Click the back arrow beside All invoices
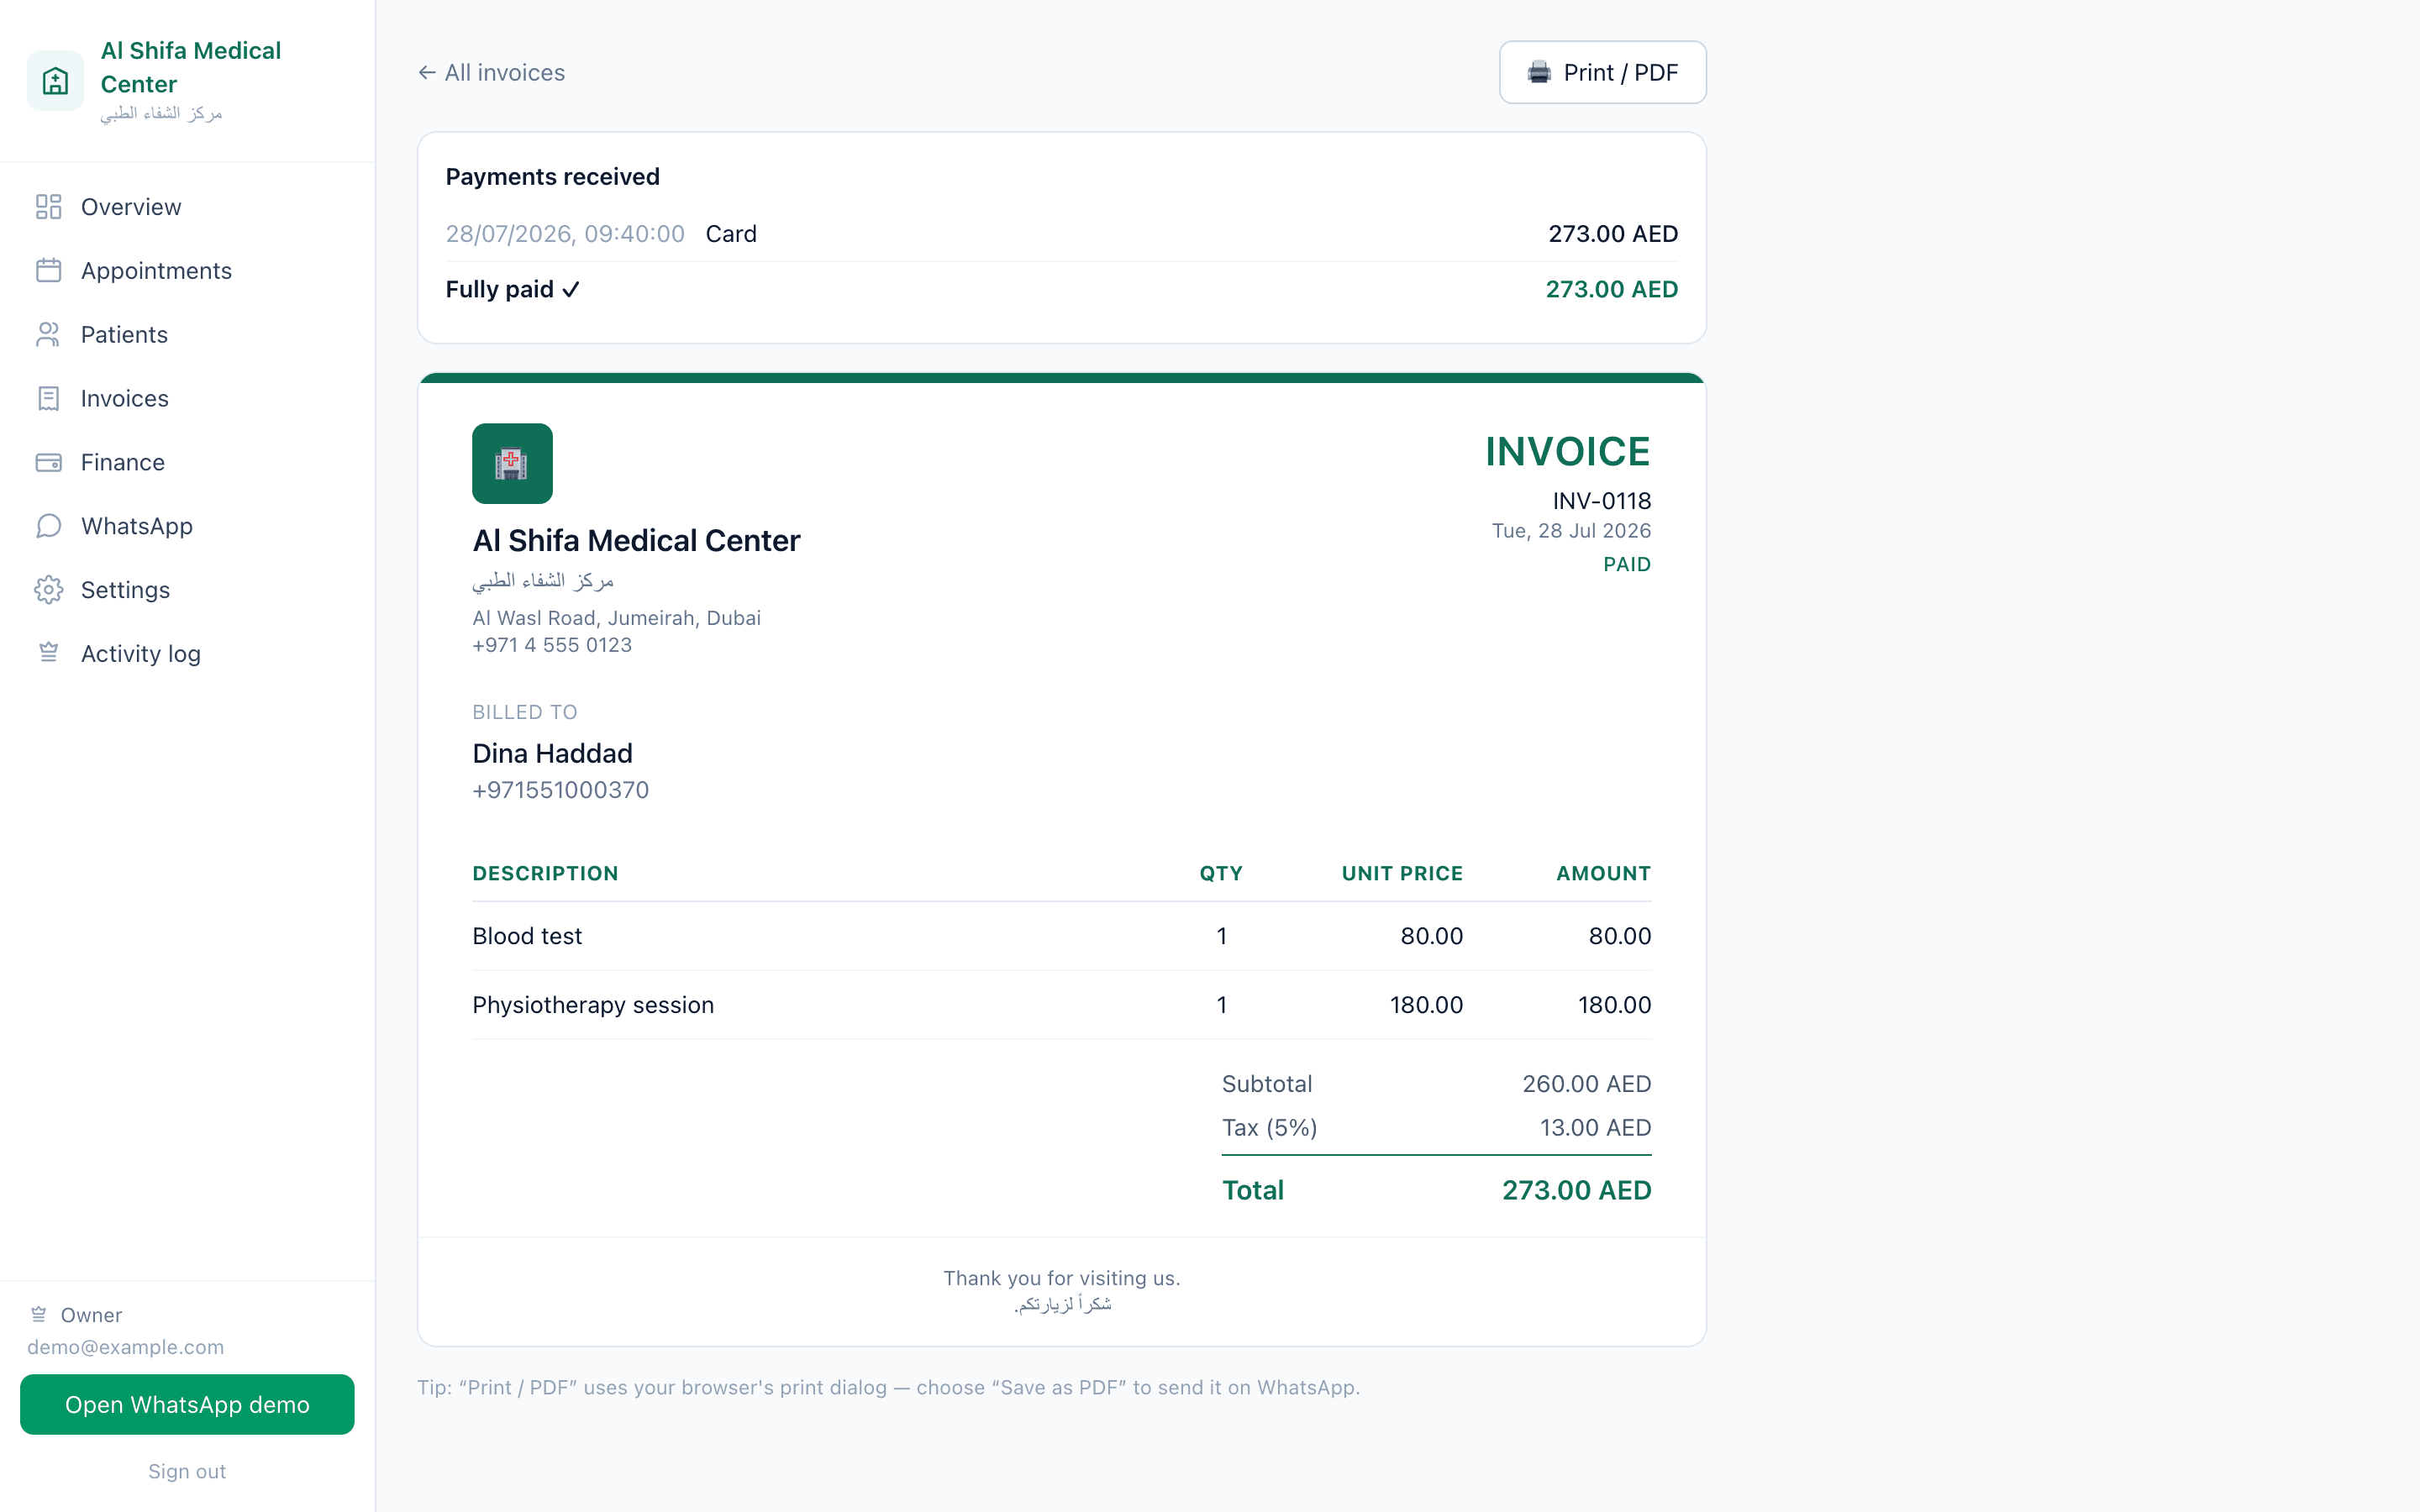 point(427,72)
